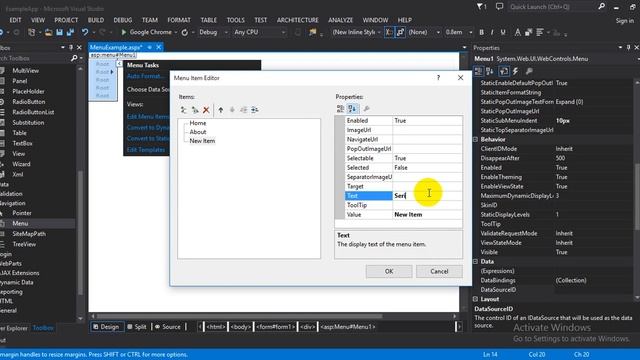
Task: Click Edit Templates link in Menu Tasks
Action: (x=146, y=150)
